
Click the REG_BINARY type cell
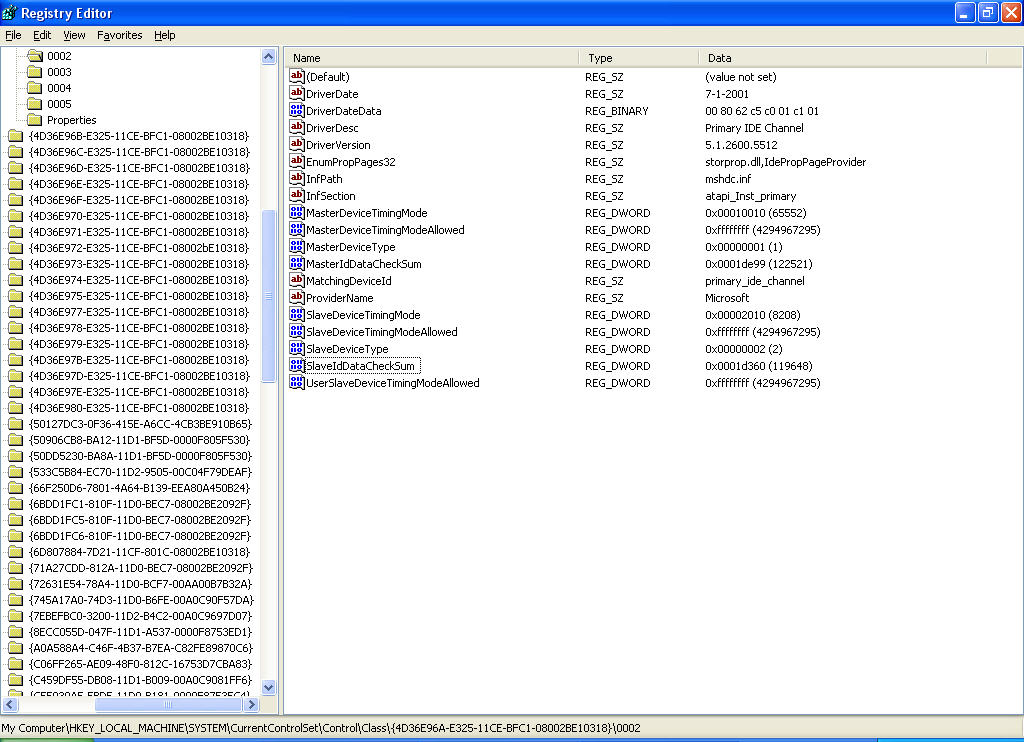click(x=616, y=111)
